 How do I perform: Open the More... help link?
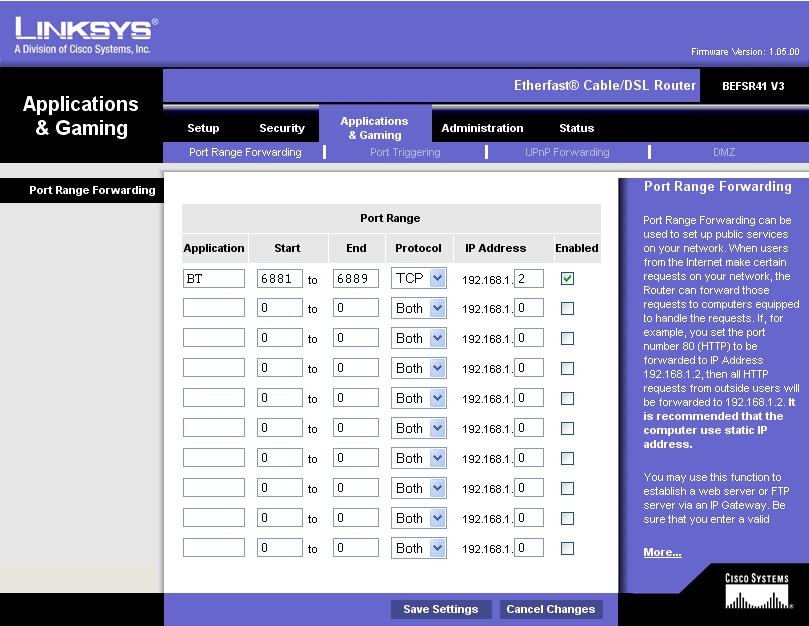click(662, 552)
